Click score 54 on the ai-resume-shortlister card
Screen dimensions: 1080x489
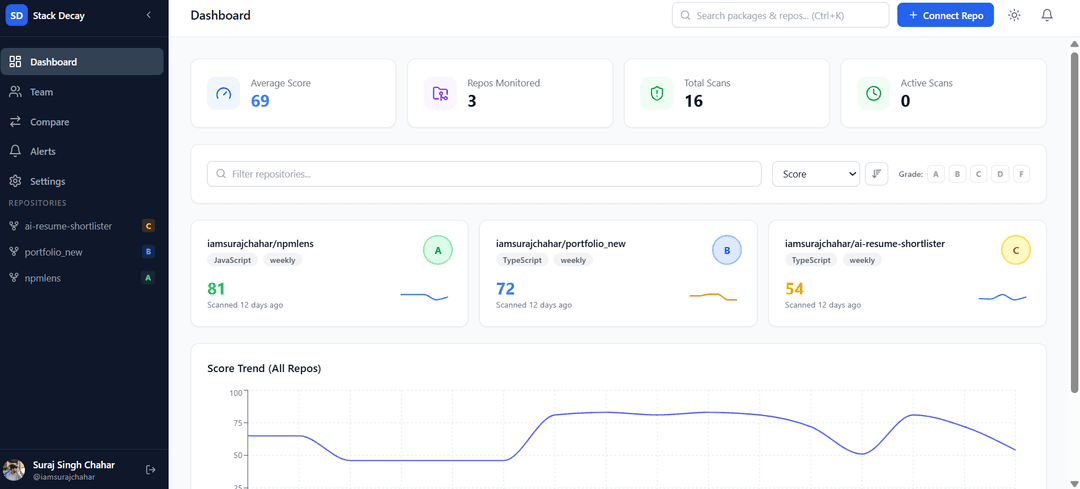click(x=794, y=289)
